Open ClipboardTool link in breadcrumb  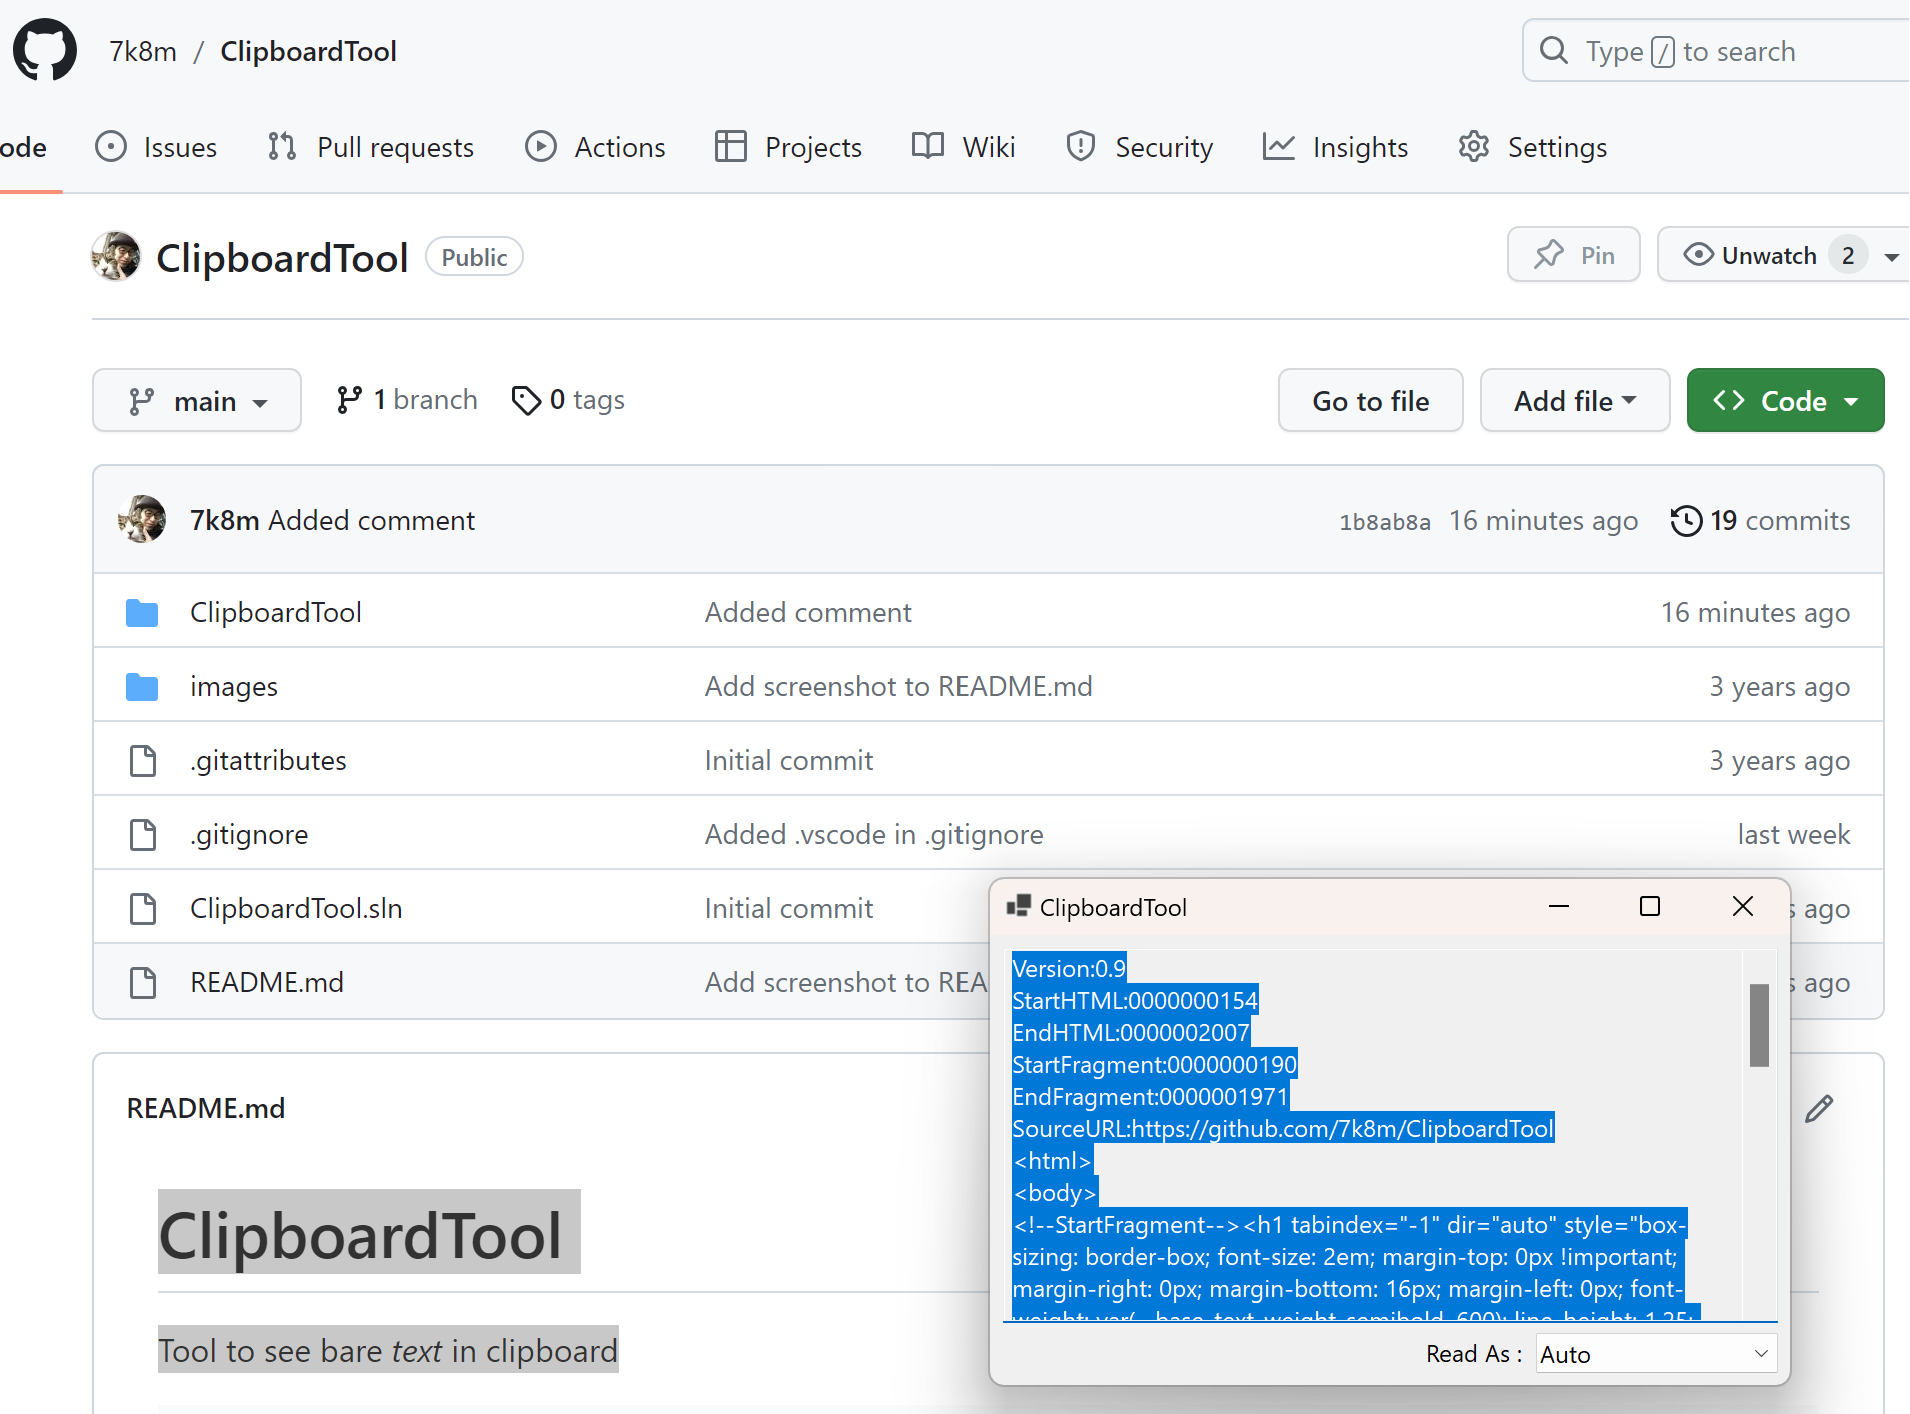(308, 51)
